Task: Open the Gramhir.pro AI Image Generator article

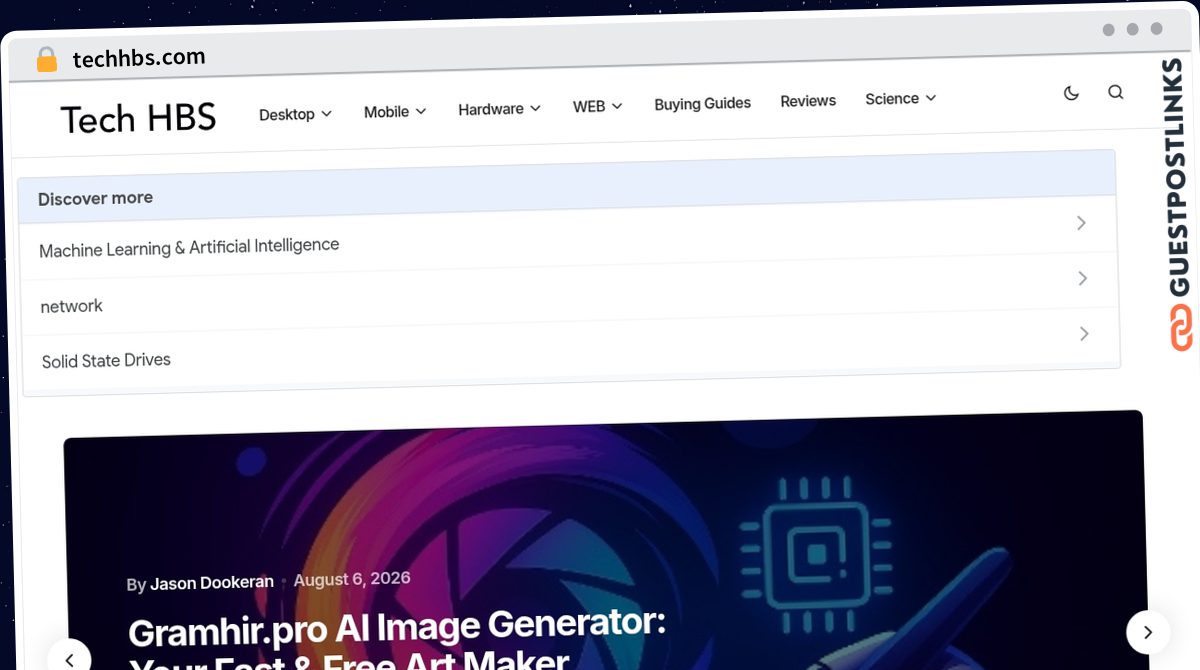Action: tap(397, 642)
